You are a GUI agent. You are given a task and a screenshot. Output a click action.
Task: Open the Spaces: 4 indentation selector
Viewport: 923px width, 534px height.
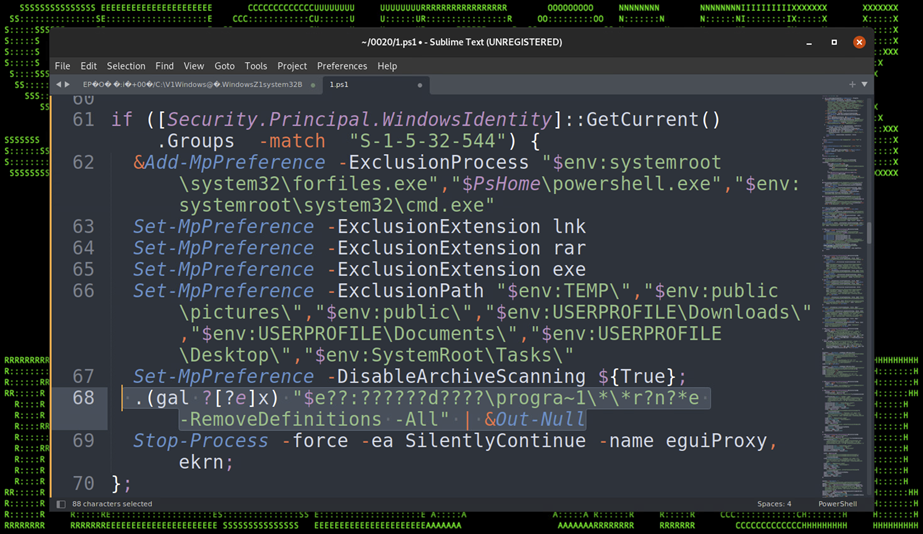[774, 504]
